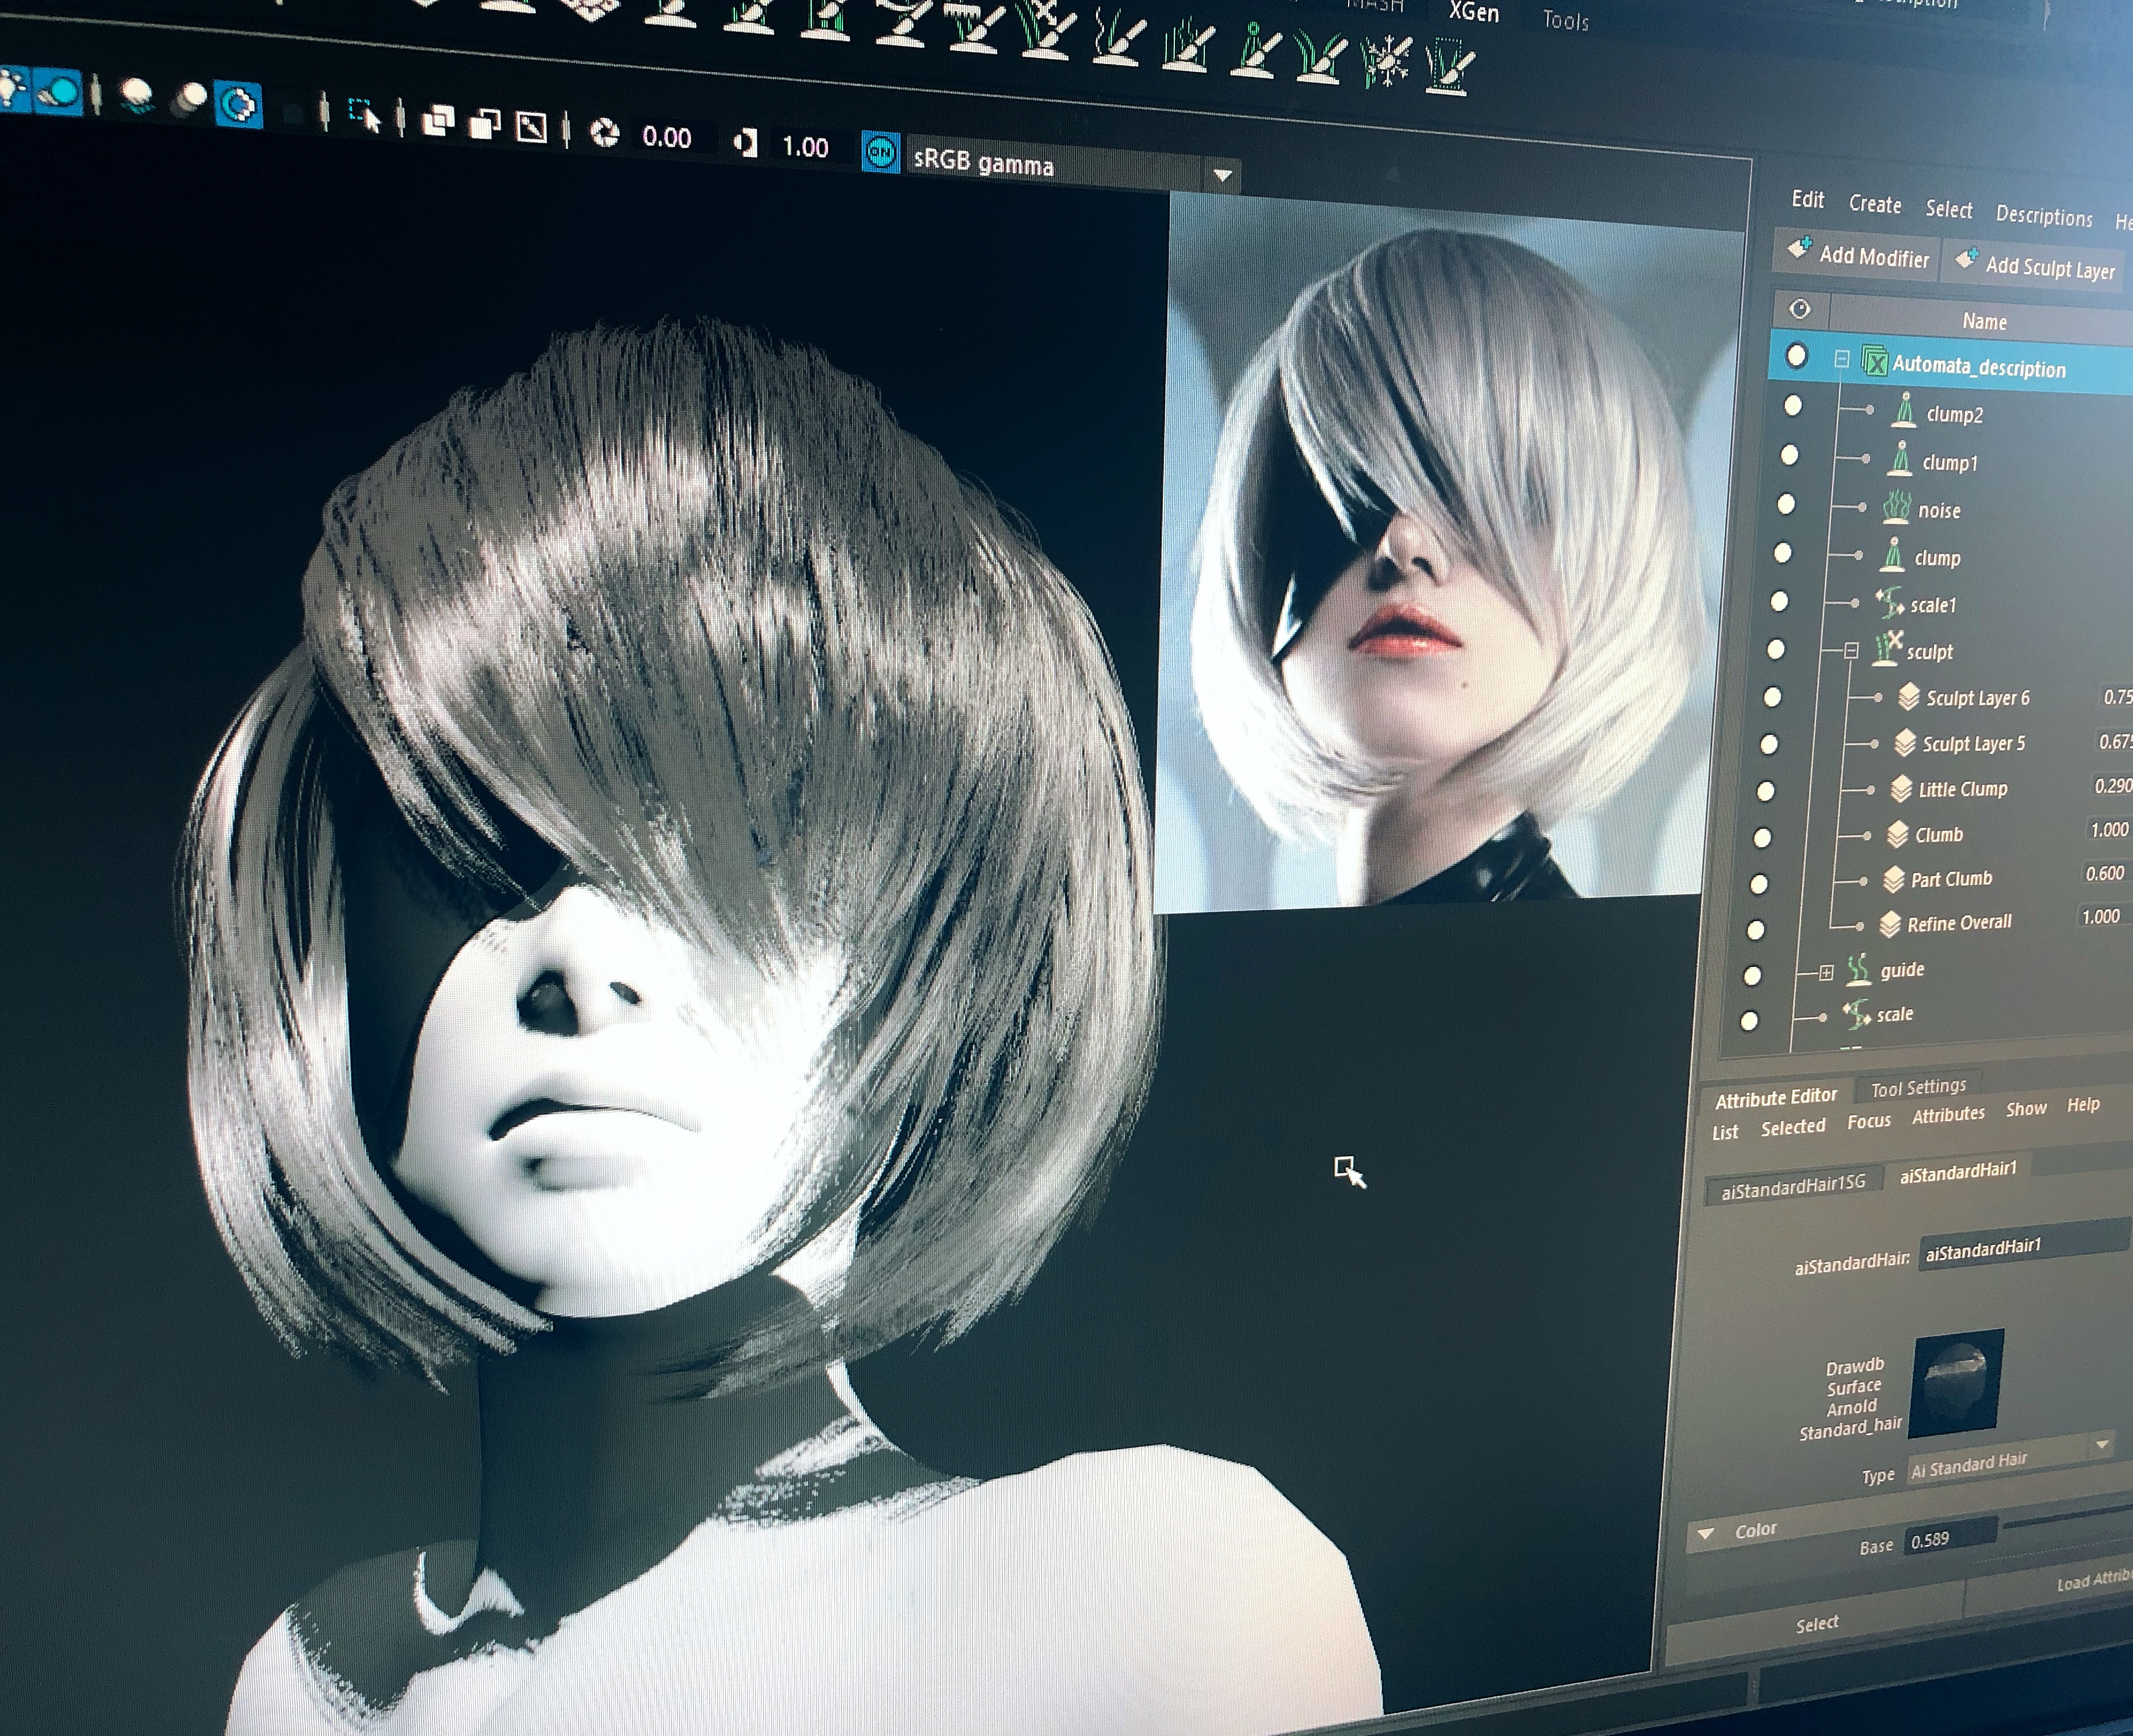Open the Create menu in XGen editor
2133x1736 pixels.
pos(1874,204)
